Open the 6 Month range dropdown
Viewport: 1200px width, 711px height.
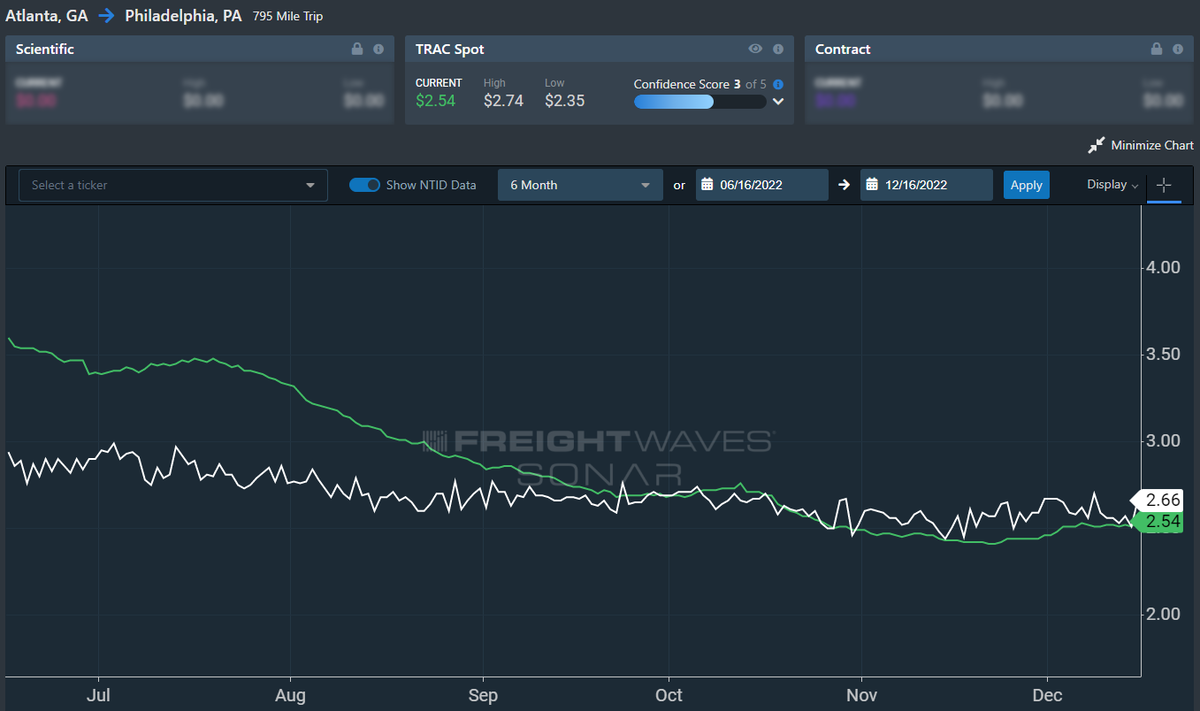(580, 185)
